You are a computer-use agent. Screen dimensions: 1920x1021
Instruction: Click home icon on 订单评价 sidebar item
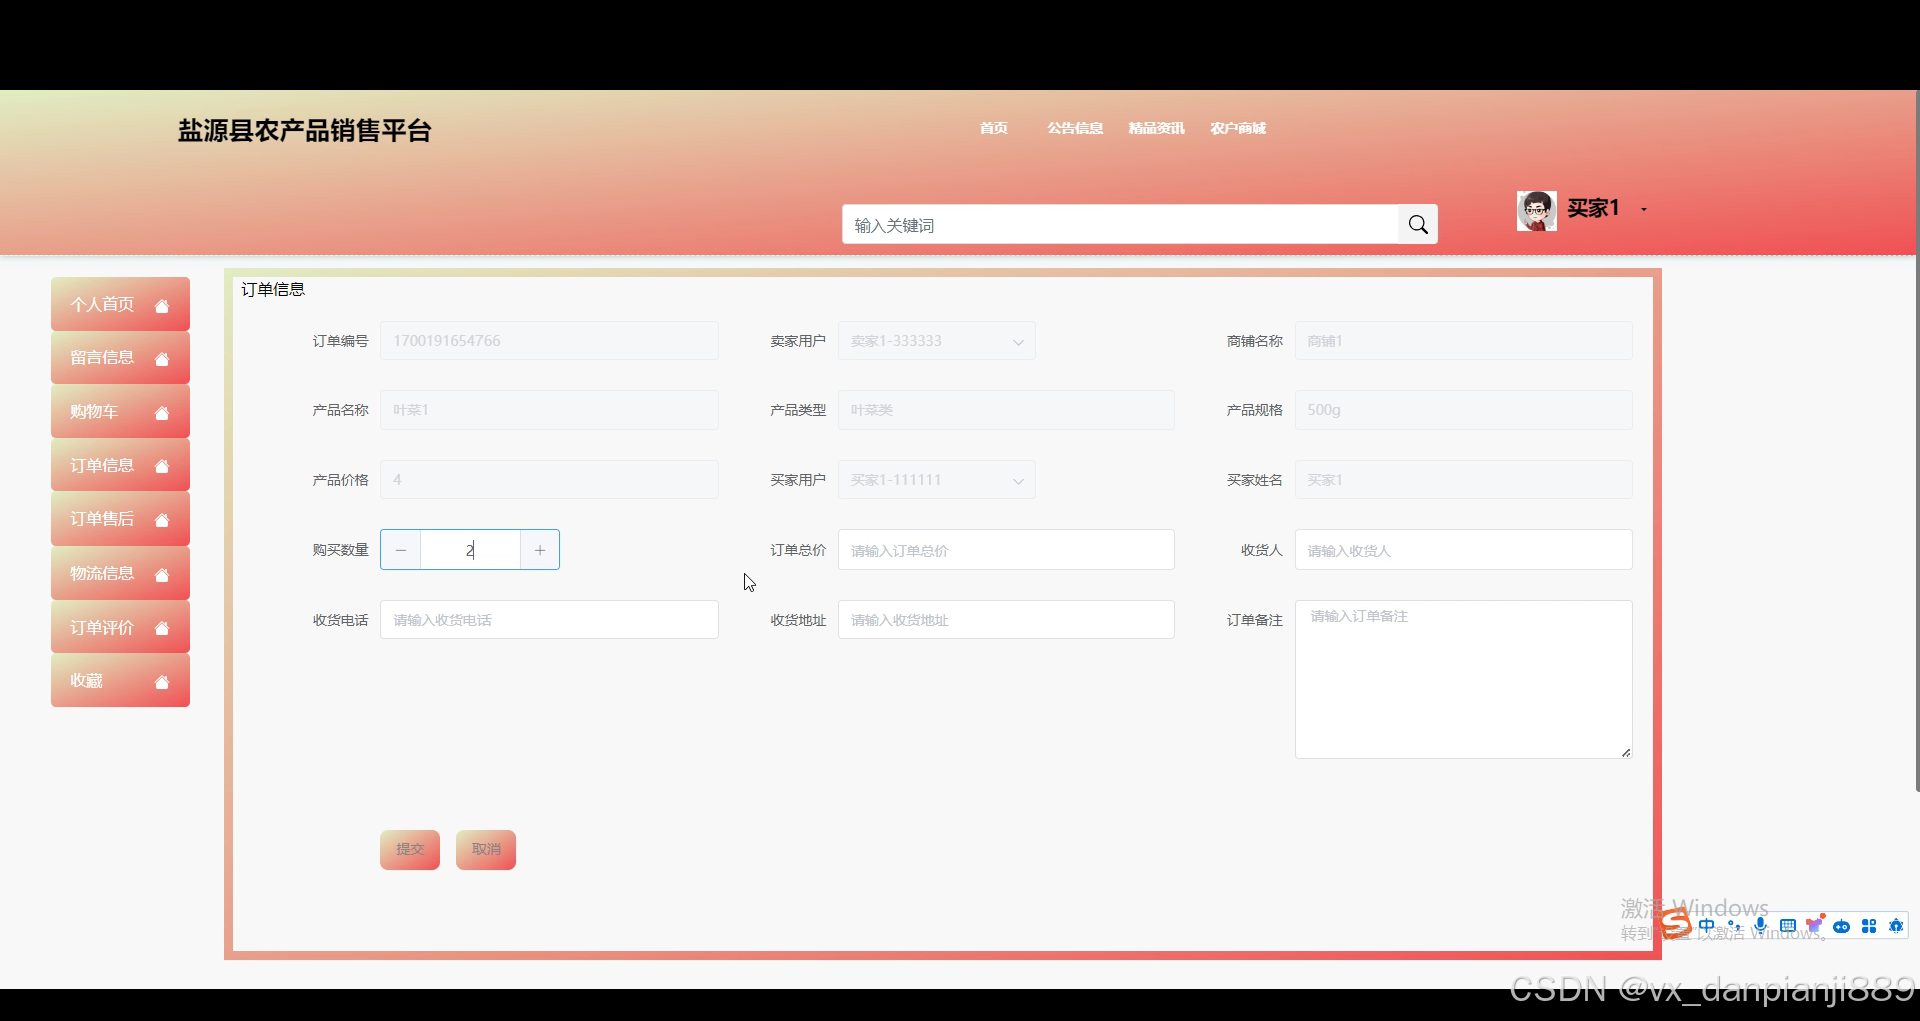pyautogui.click(x=162, y=629)
